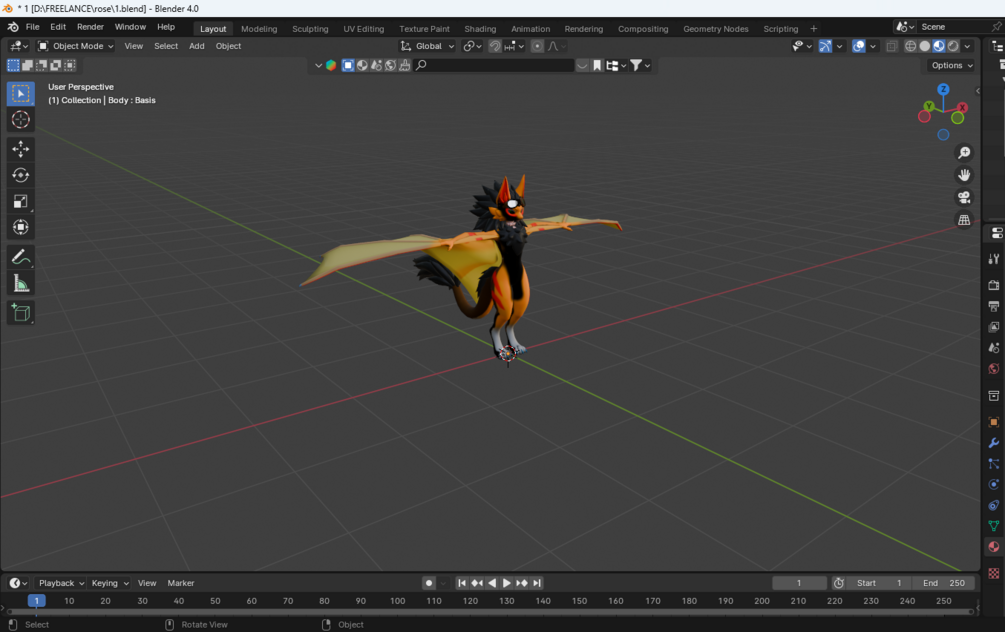The image size is (1005, 632).
Task: Open the Keying dropdown
Action: tap(110, 583)
